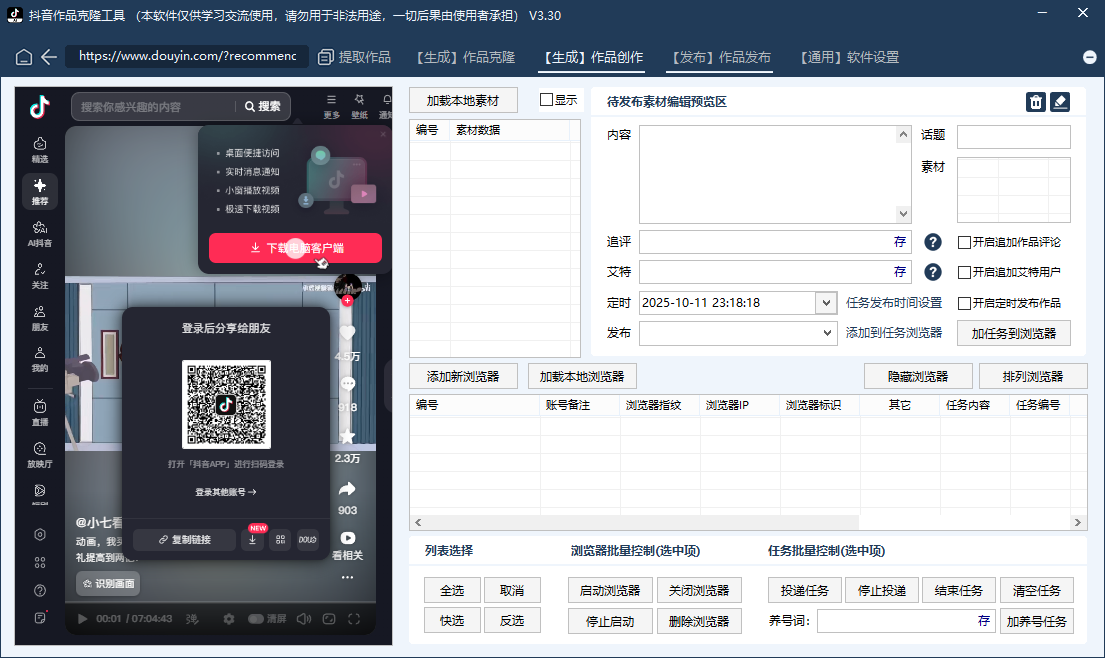Click 全选 to select all browsers
The height and width of the screenshot is (658, 1105).
tap(452, 590)
